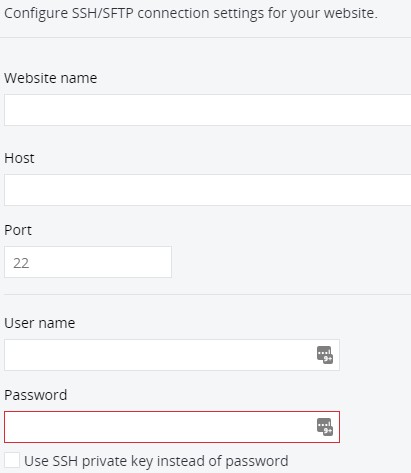Screen dimensions: 411x473
Task: Open password manager icon in Password field
Action: [x=325, y=427]
